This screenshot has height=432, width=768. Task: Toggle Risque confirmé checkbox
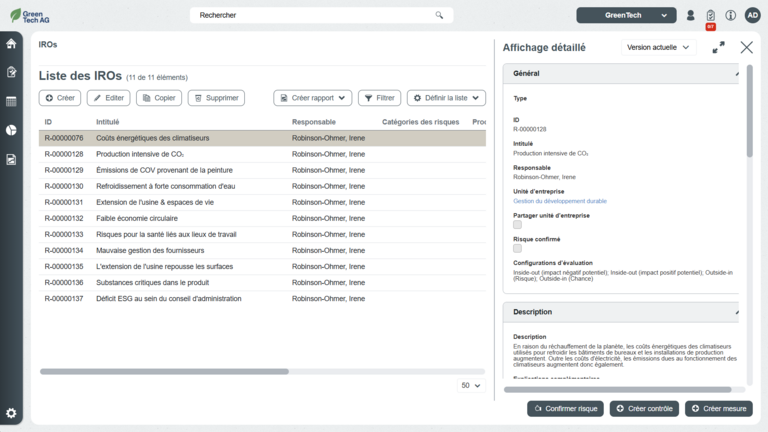point(517,249)
